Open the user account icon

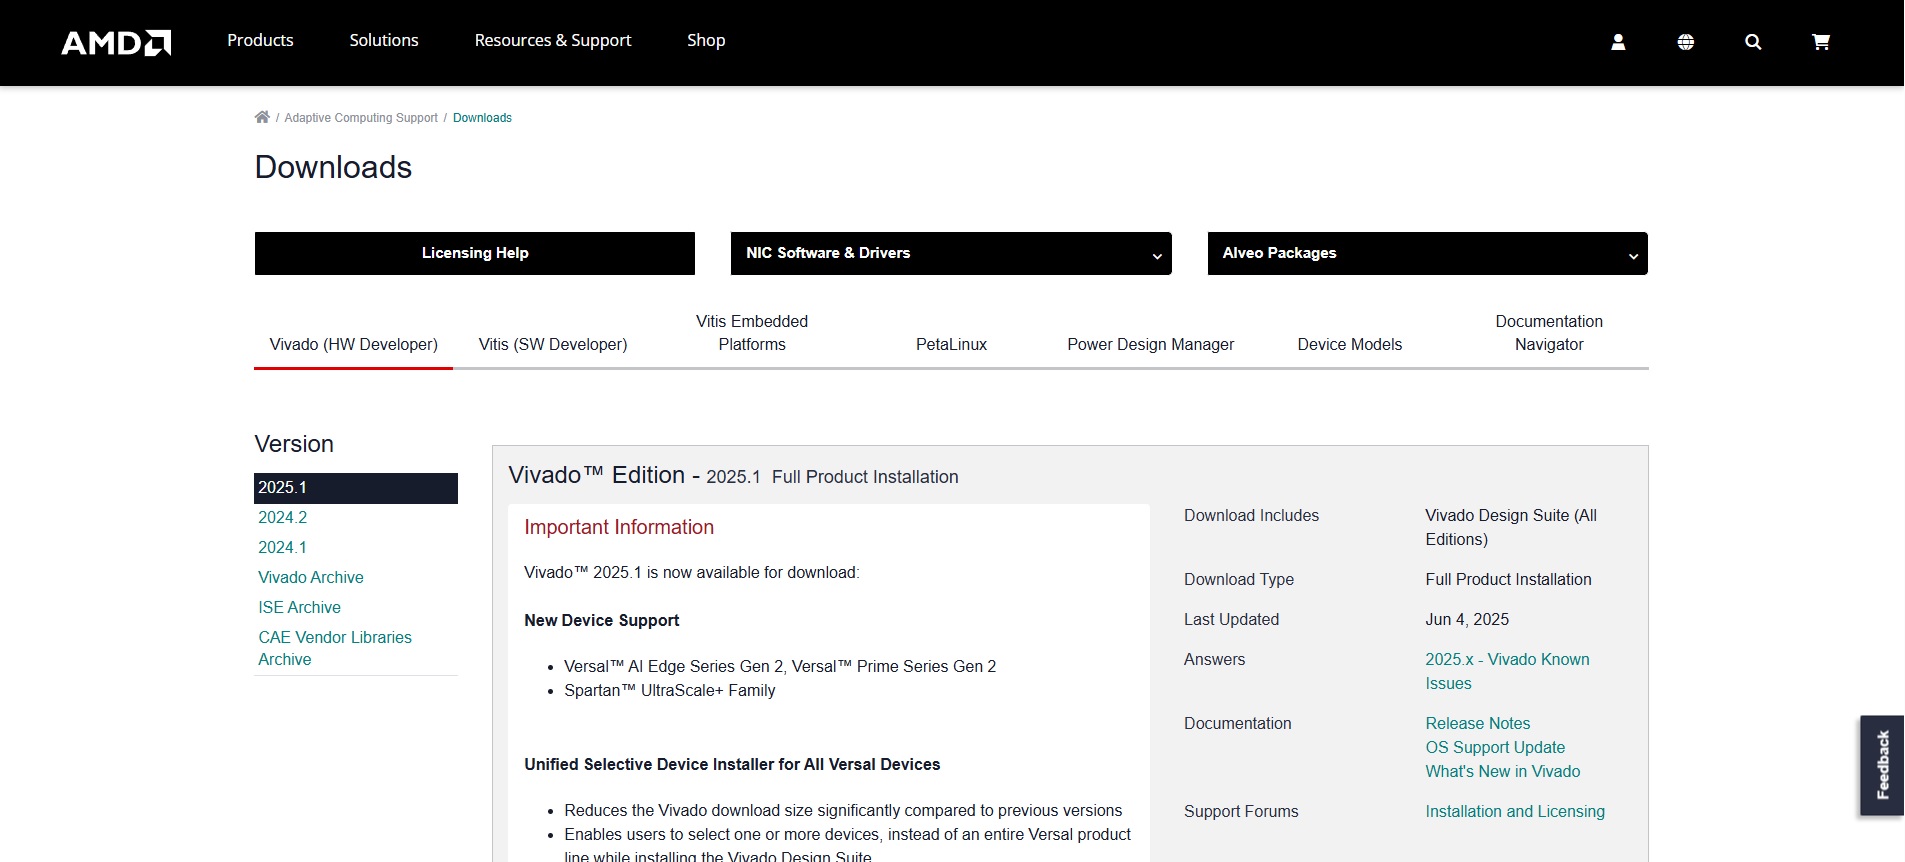(1618, 42)
